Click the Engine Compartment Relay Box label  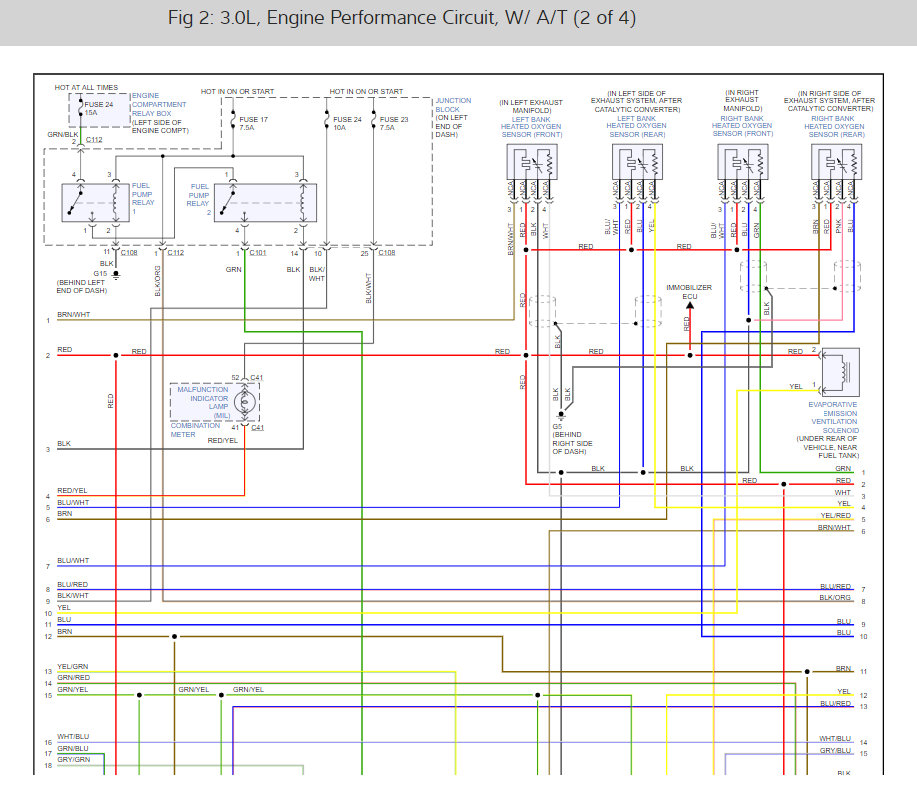(160, 109)
